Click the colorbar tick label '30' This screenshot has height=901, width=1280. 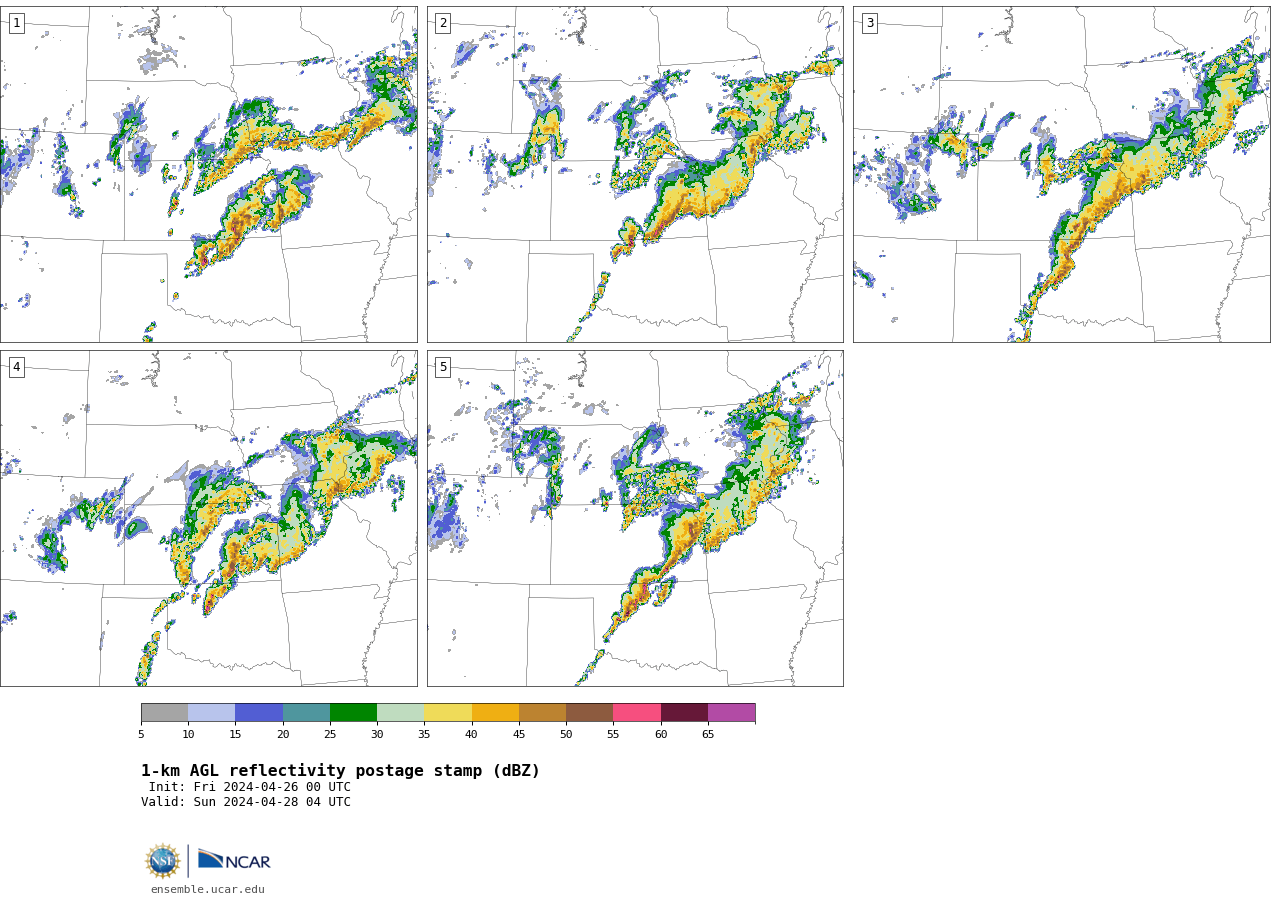pyautogui.click(x=377, y=735)
